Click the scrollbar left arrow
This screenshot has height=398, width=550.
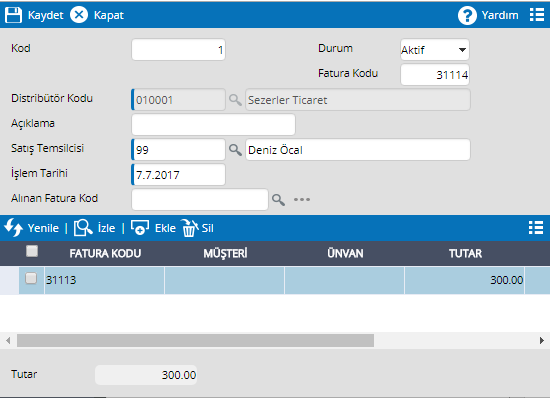tap(8, 340)
